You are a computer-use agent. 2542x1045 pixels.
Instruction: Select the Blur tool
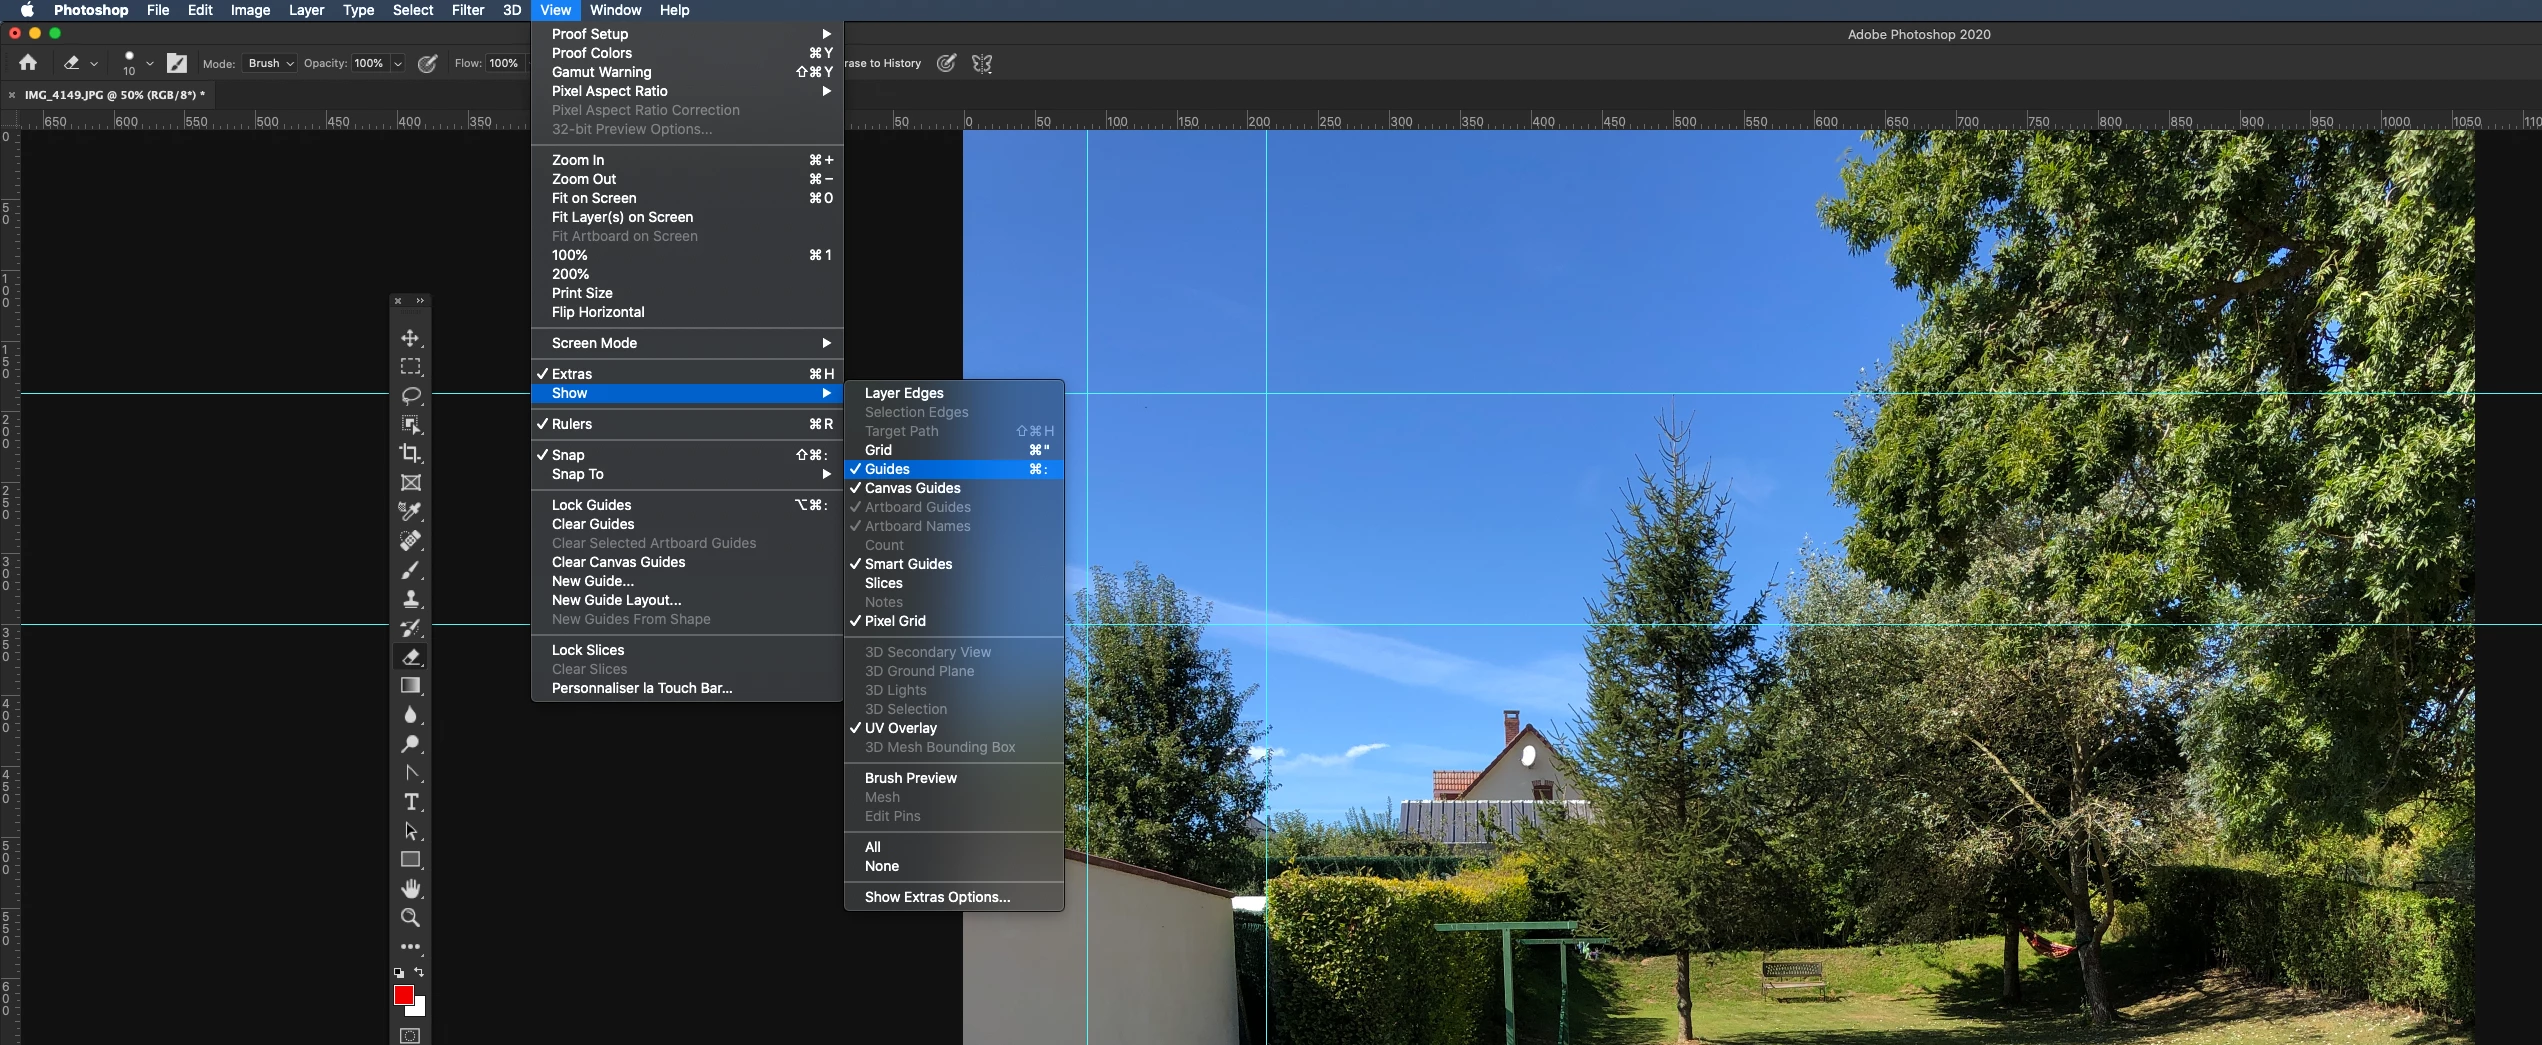pos(410,715)
